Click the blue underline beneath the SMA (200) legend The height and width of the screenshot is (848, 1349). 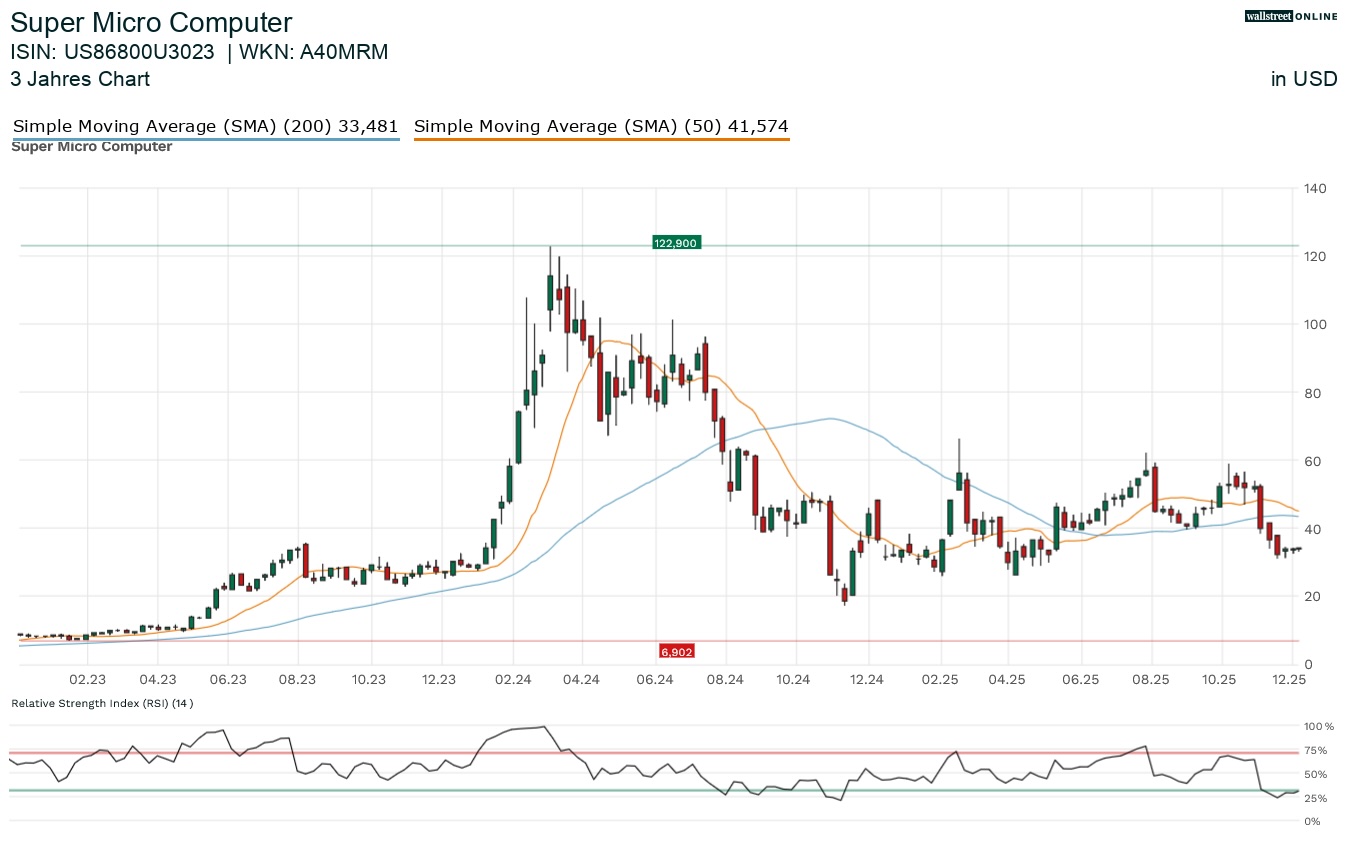[x=205, y=139]
